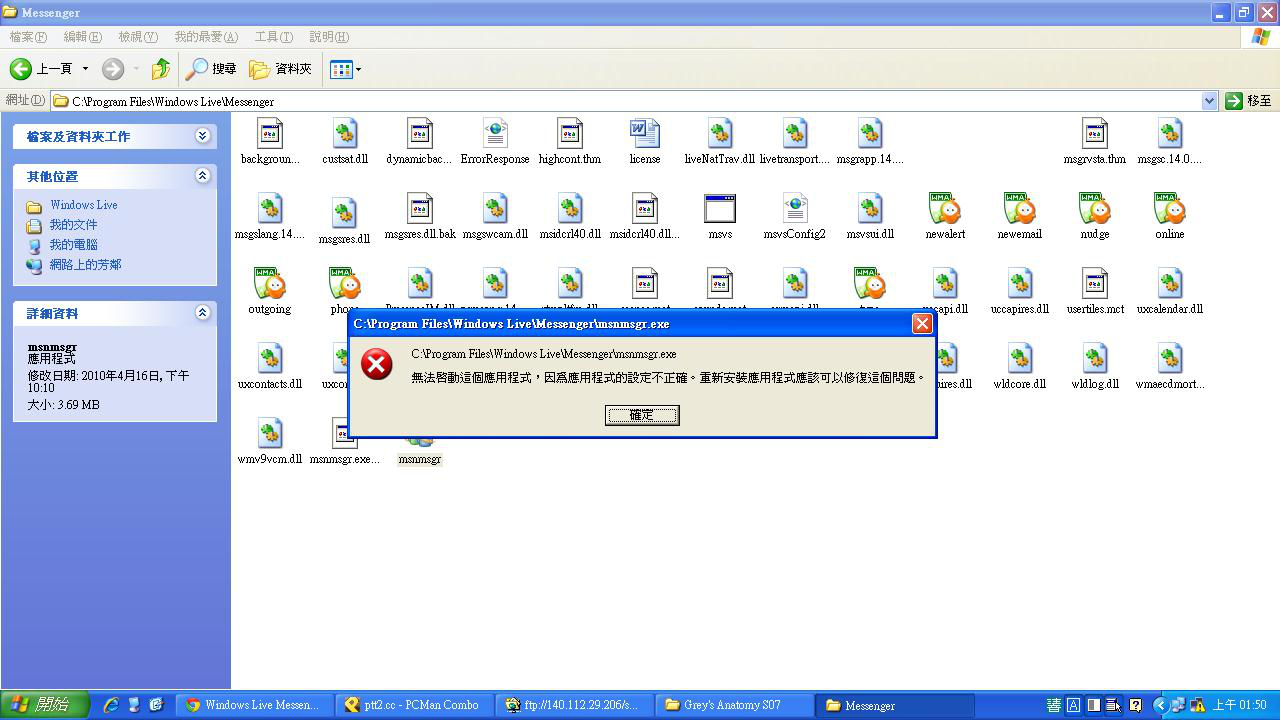The width and height of the screenshot is (1280, 720).
Task: Select the msvsConfig2 file icon
Action: pos(795,208)
